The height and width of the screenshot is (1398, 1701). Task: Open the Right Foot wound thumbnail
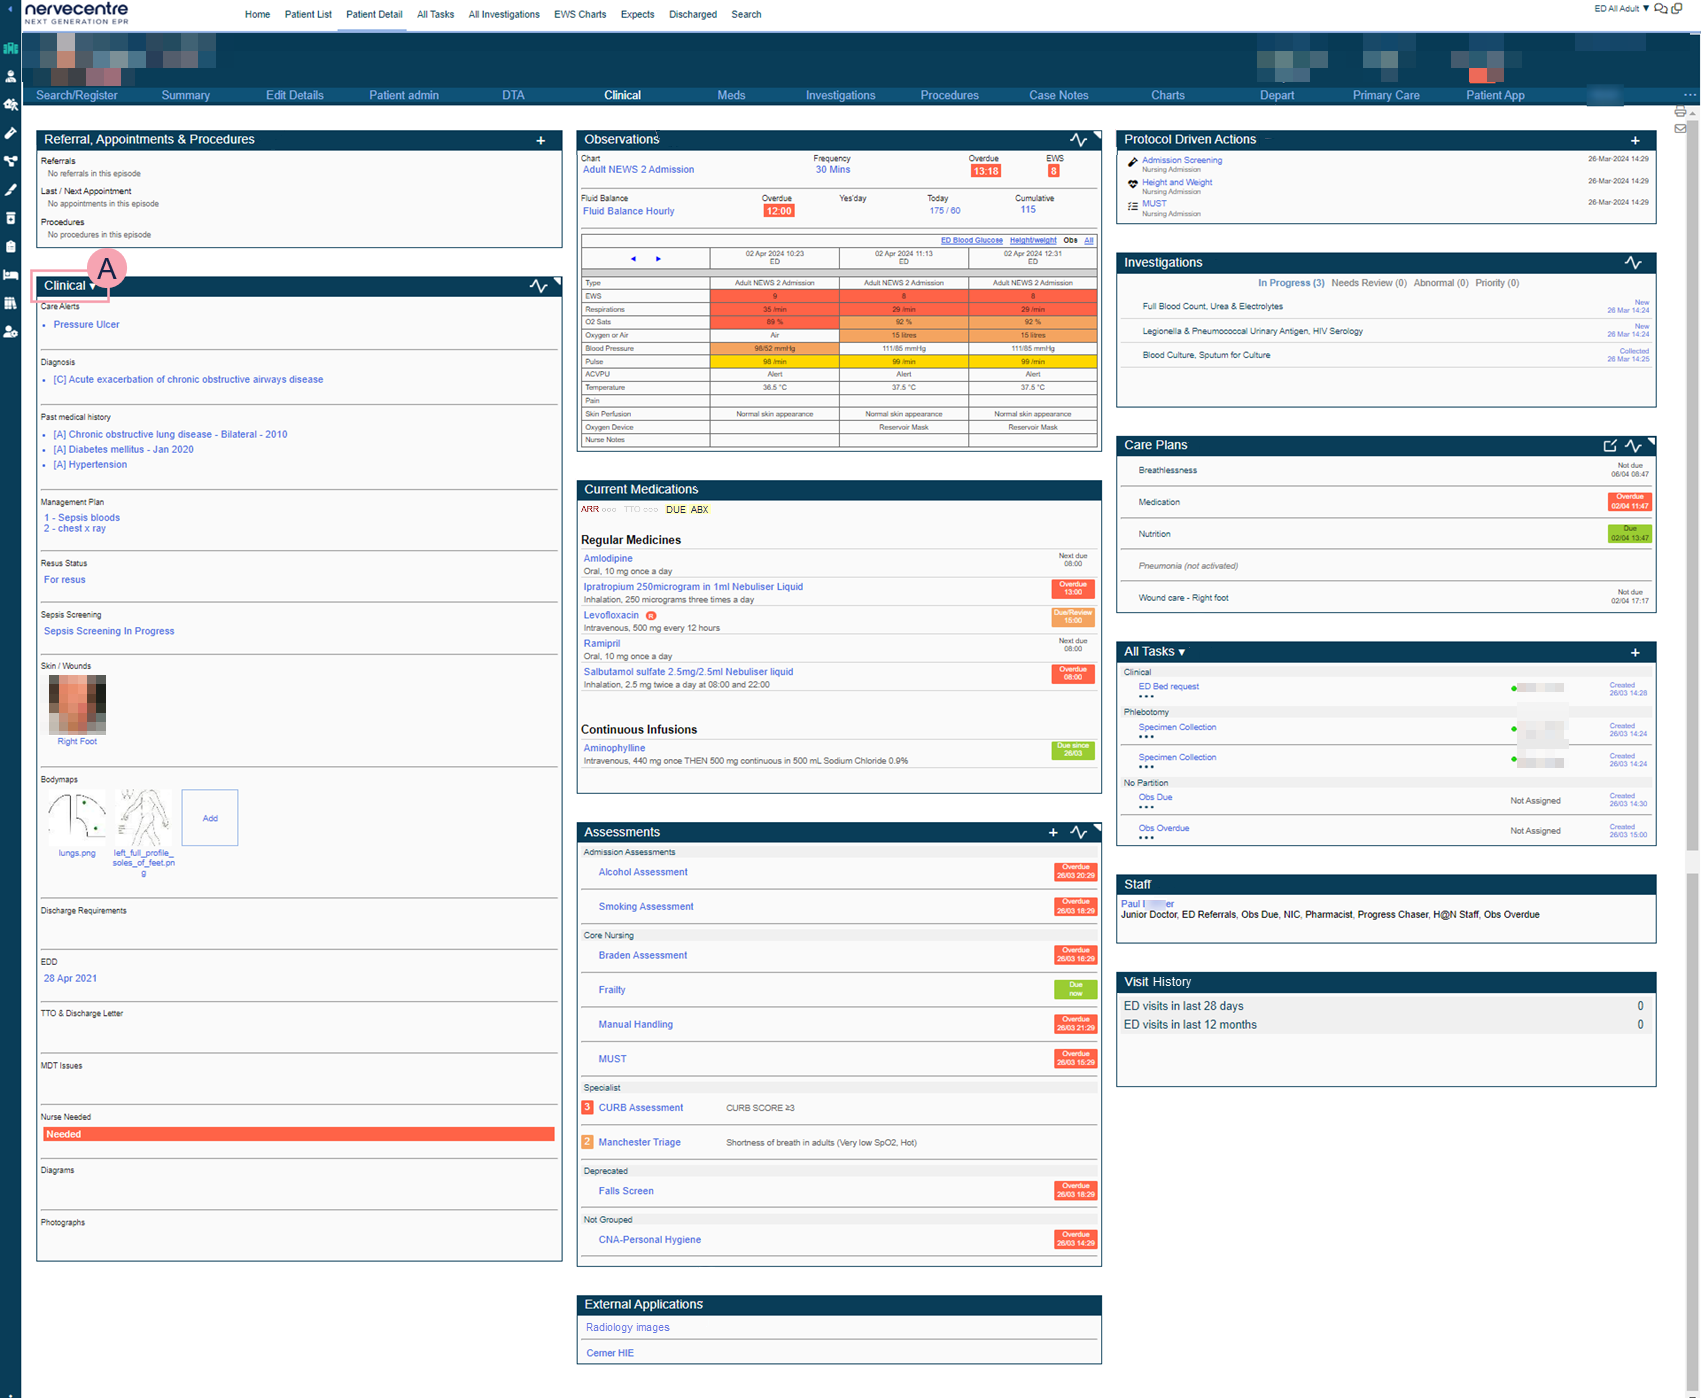pyautogui.click(x=77, y=705)
